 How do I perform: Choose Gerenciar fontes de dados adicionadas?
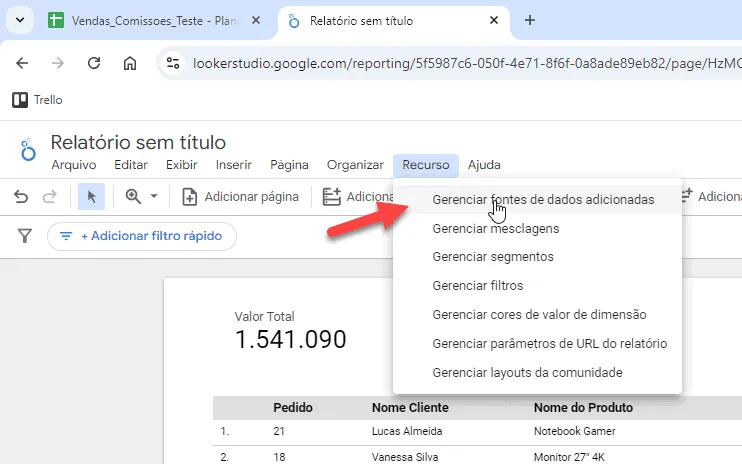coord(538,200)
